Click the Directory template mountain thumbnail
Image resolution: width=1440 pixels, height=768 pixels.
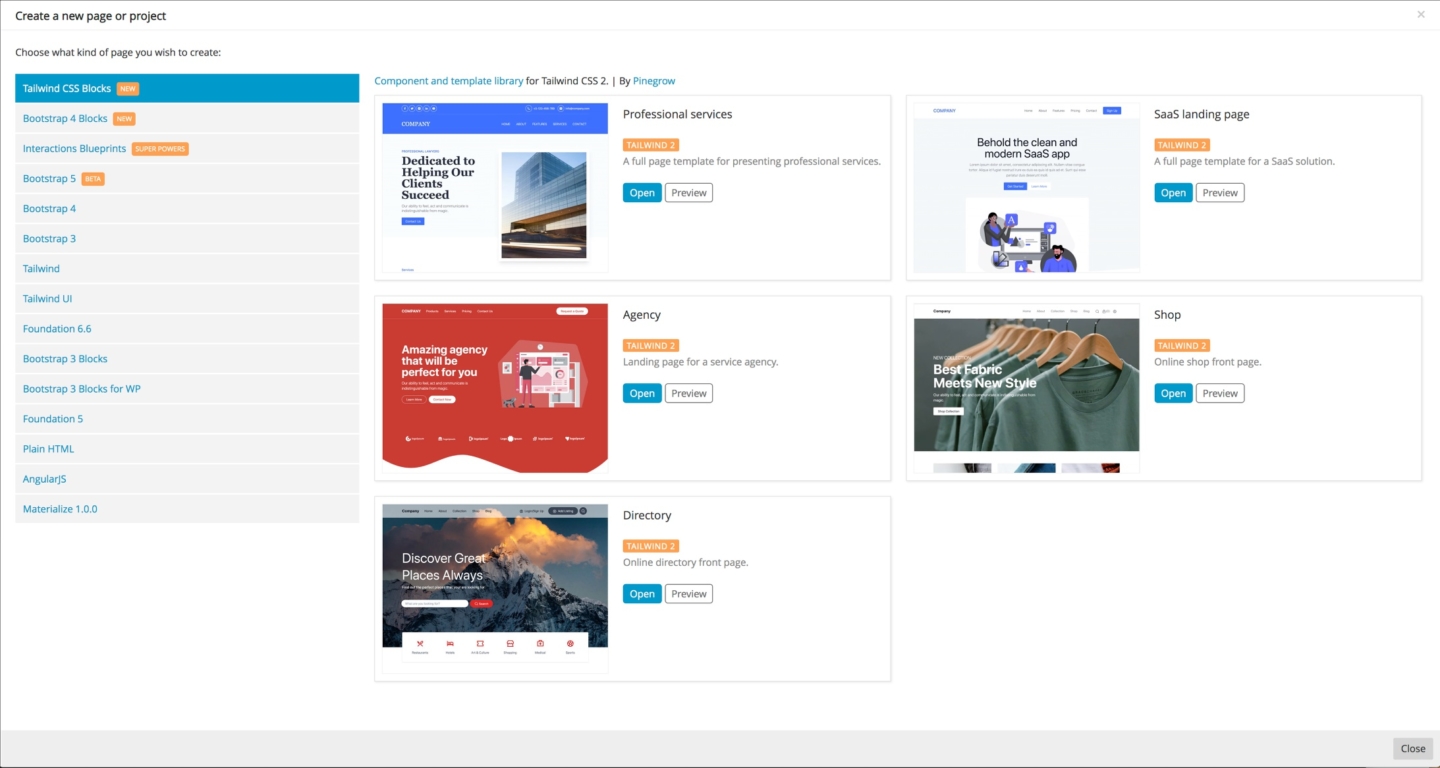(x=494, y=578)
